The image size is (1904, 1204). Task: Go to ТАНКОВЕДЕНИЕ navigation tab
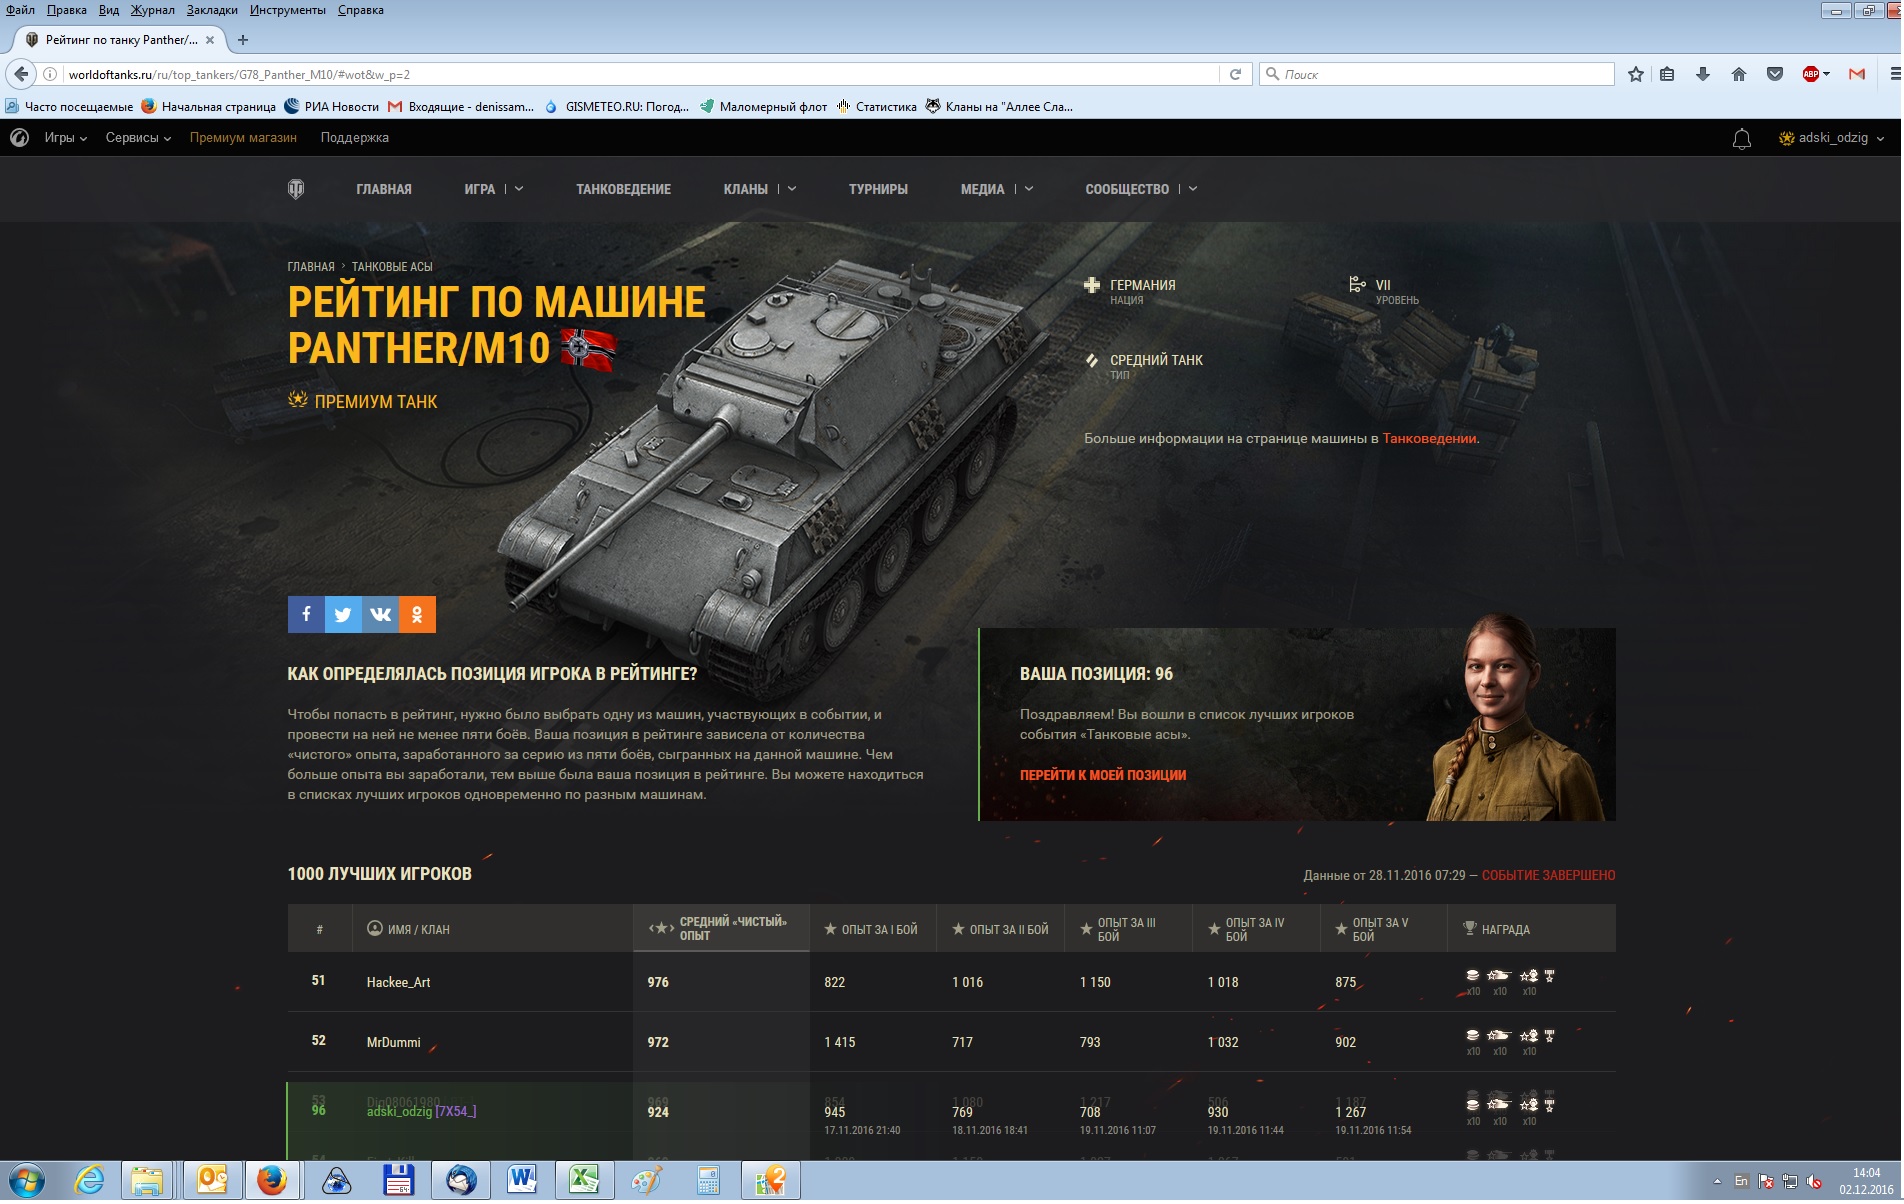point(623,189)
